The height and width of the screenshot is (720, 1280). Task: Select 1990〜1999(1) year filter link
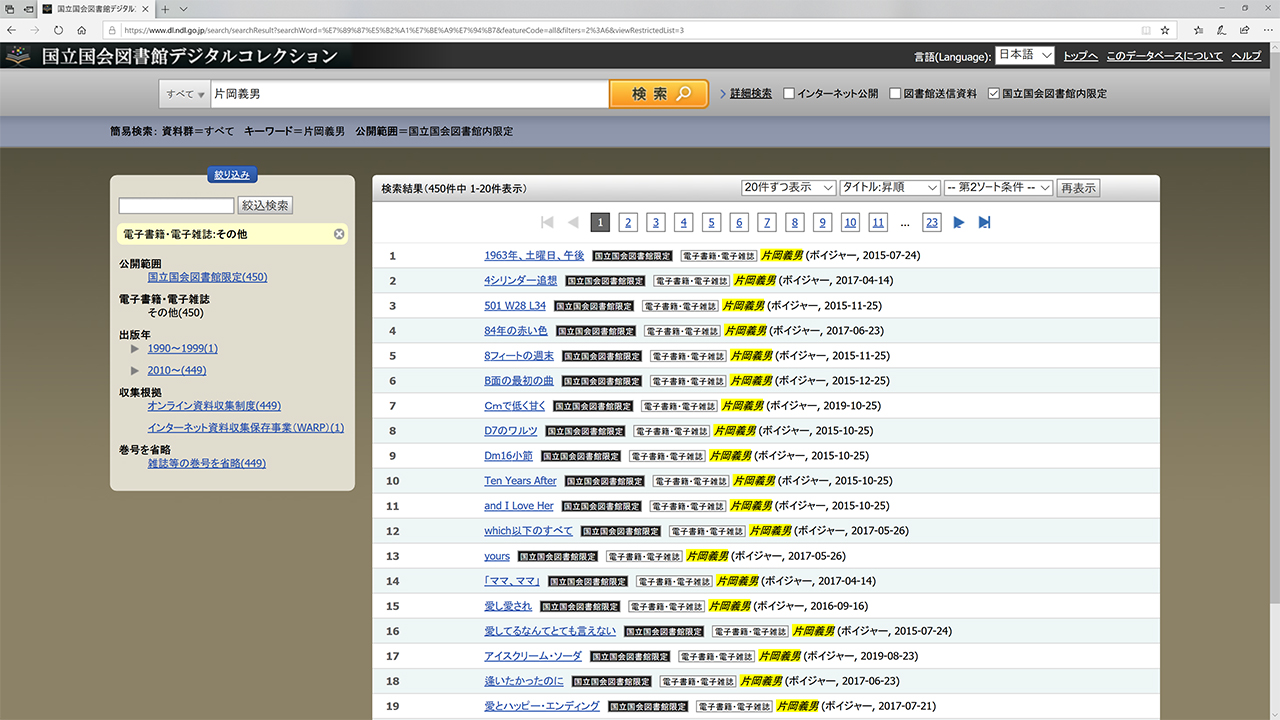click(182, 349)
